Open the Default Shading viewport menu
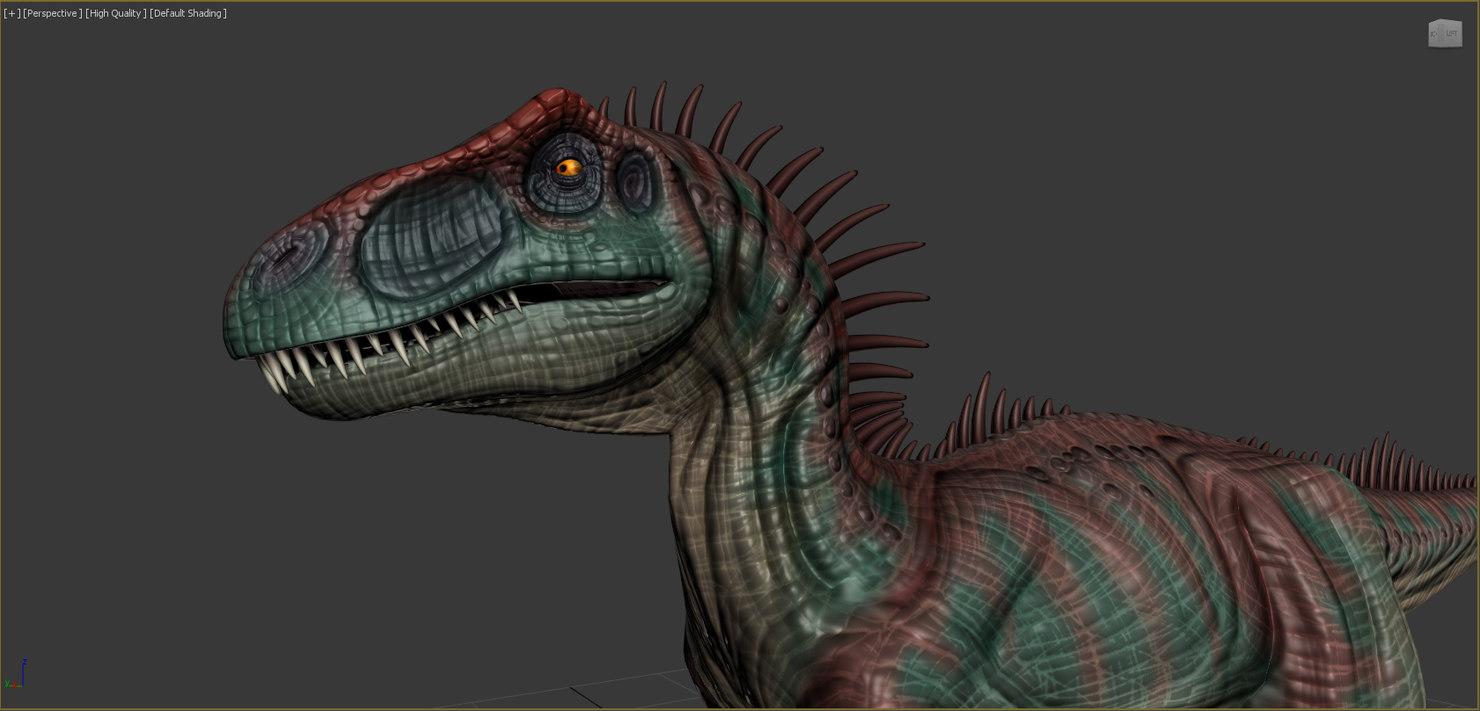This screenshot has width=1480, height=711. [187, 13]
